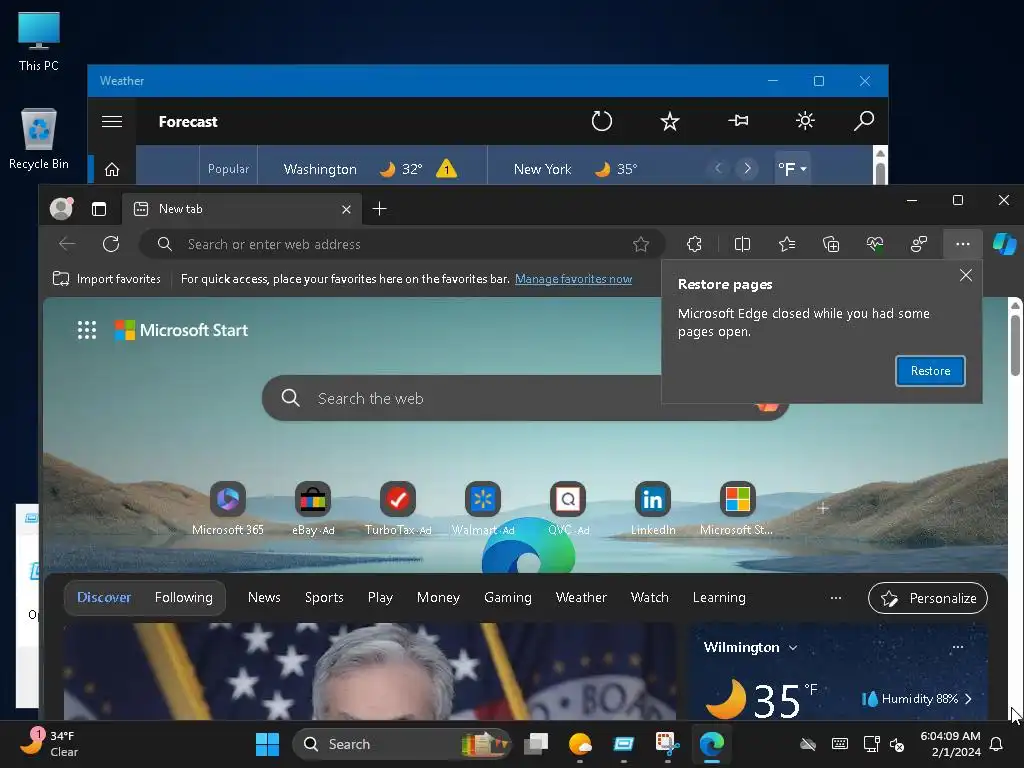
Task: Go to Weather home icon
Action: tap(112, 170)
